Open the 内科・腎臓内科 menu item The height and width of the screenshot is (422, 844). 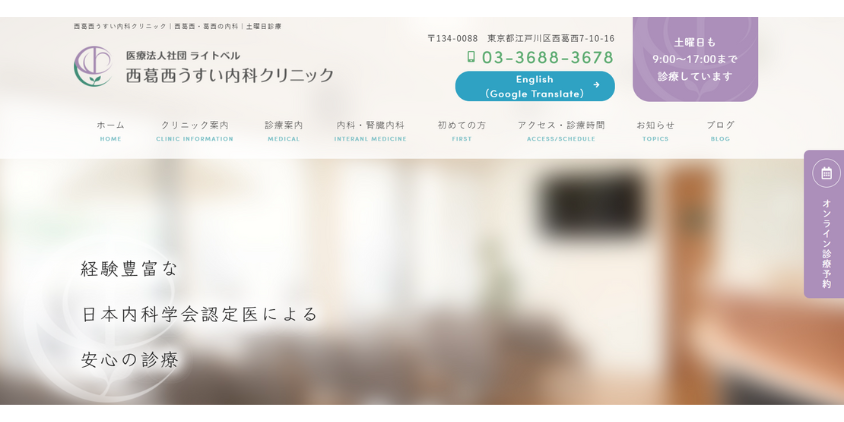point(370,131)
